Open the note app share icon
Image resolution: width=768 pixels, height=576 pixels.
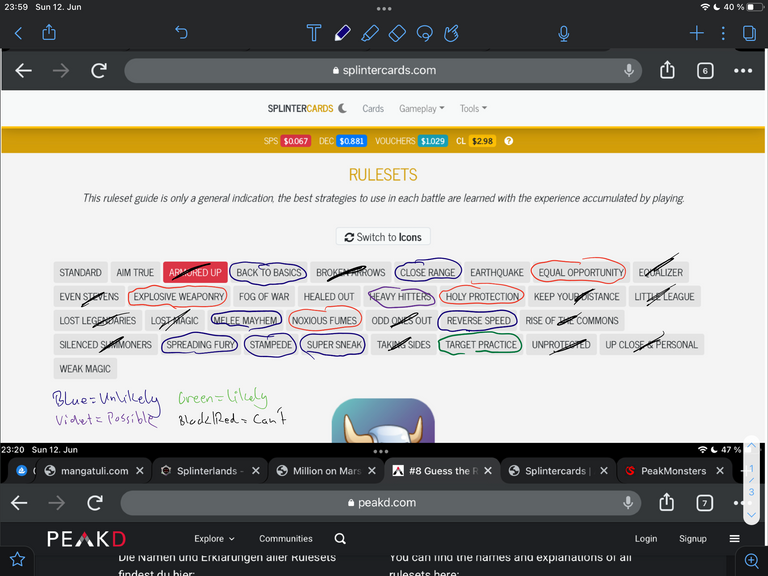click(49, 32)
